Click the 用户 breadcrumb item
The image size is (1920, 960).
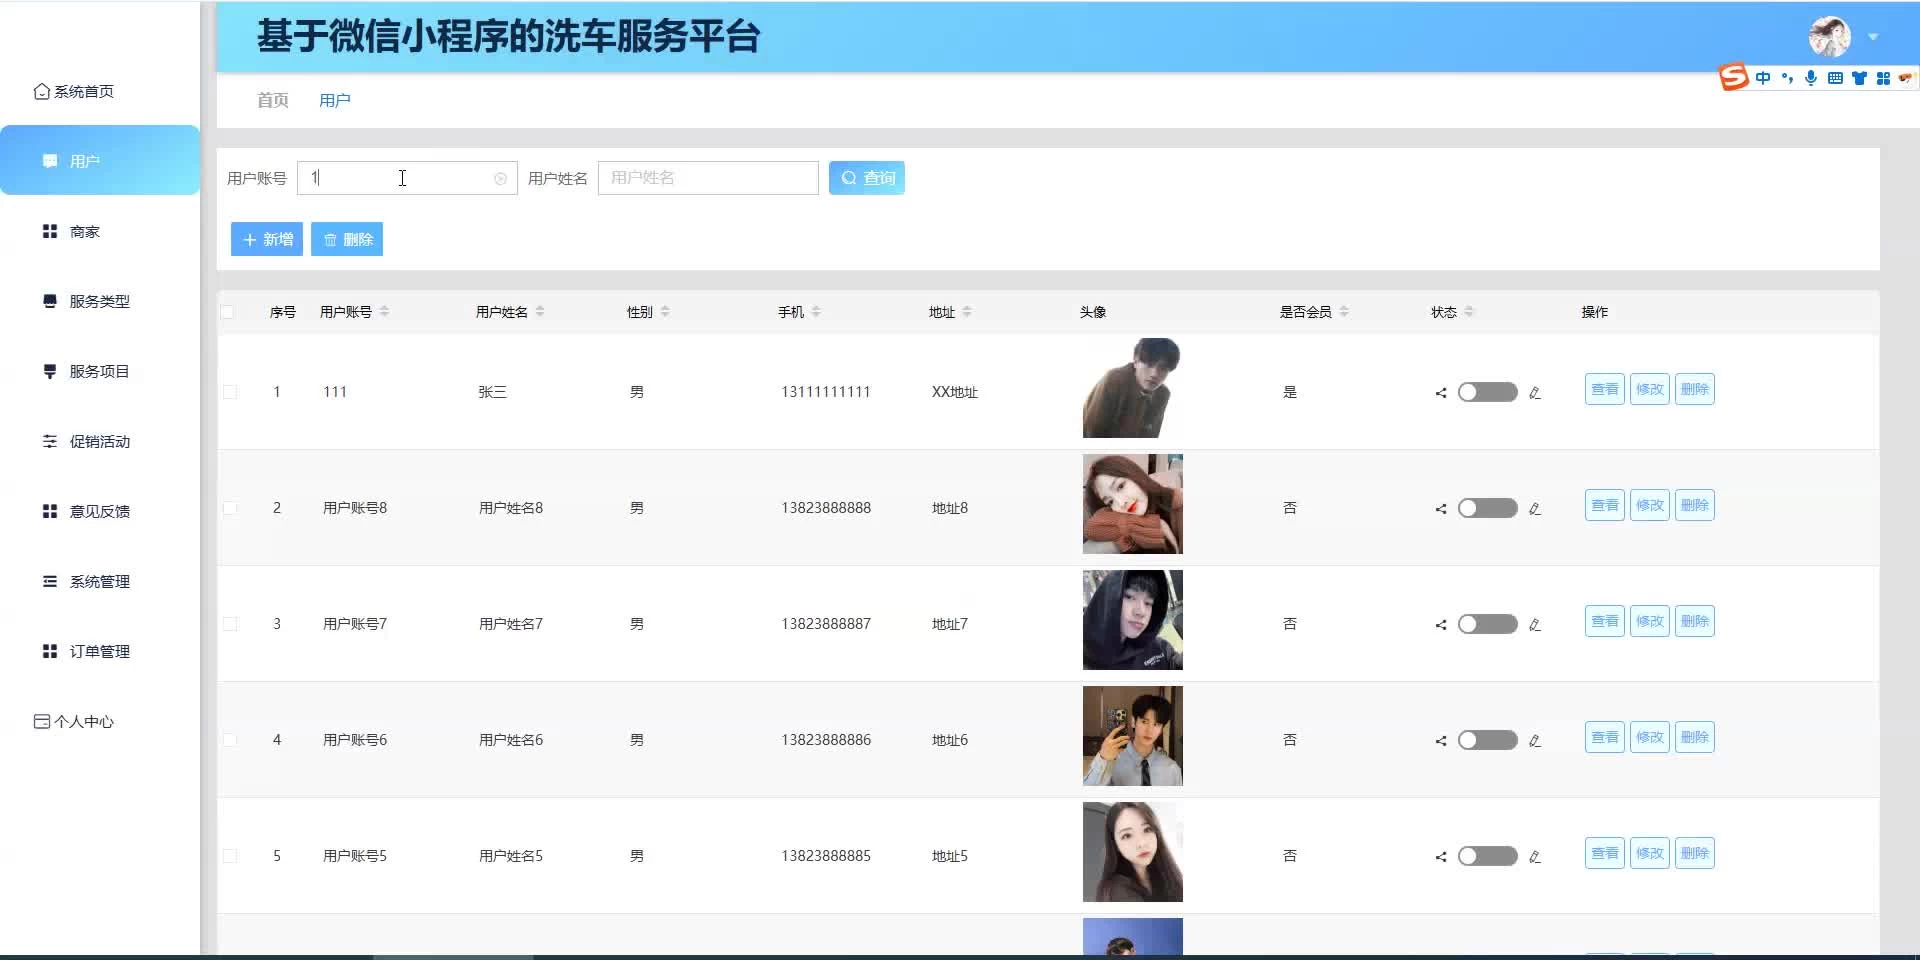[335, 100]
